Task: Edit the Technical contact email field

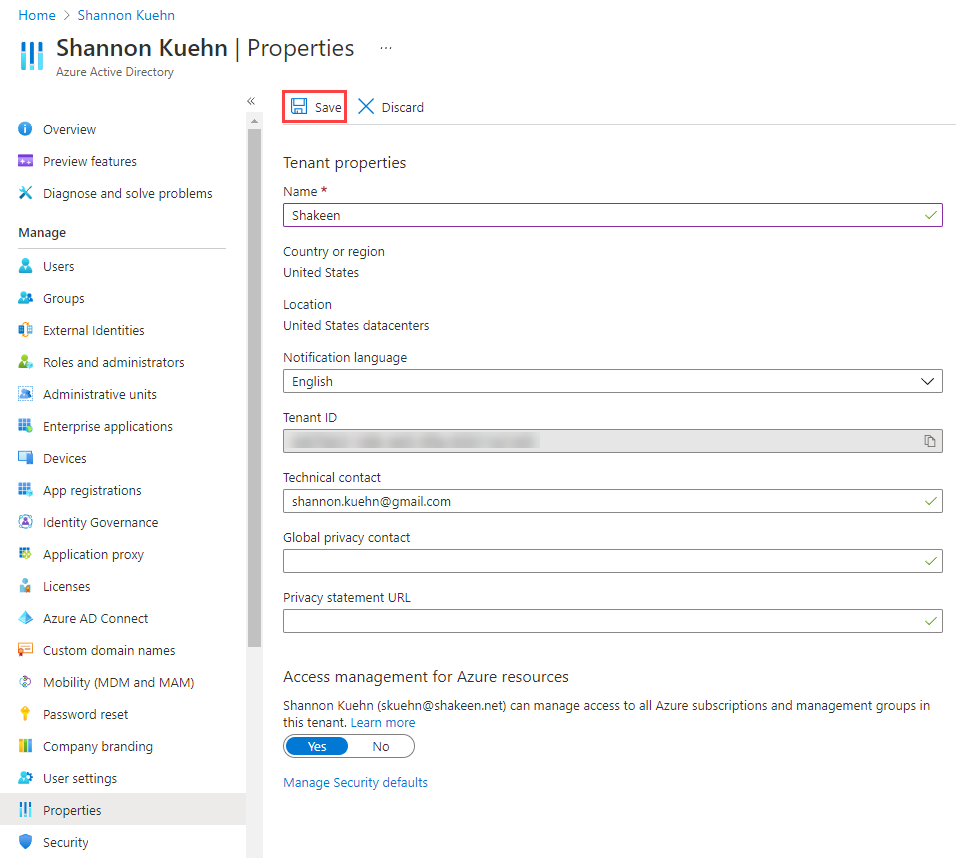Action: (613, 501)
